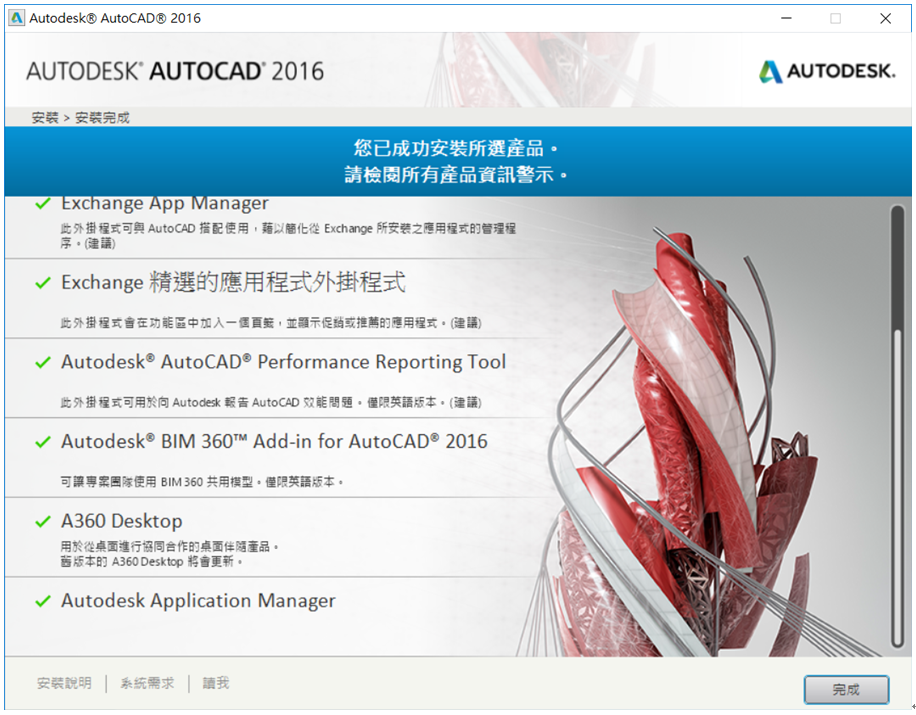Click the 安裝 breadcrumb text
916x715 pixels.
coord(45,117)
